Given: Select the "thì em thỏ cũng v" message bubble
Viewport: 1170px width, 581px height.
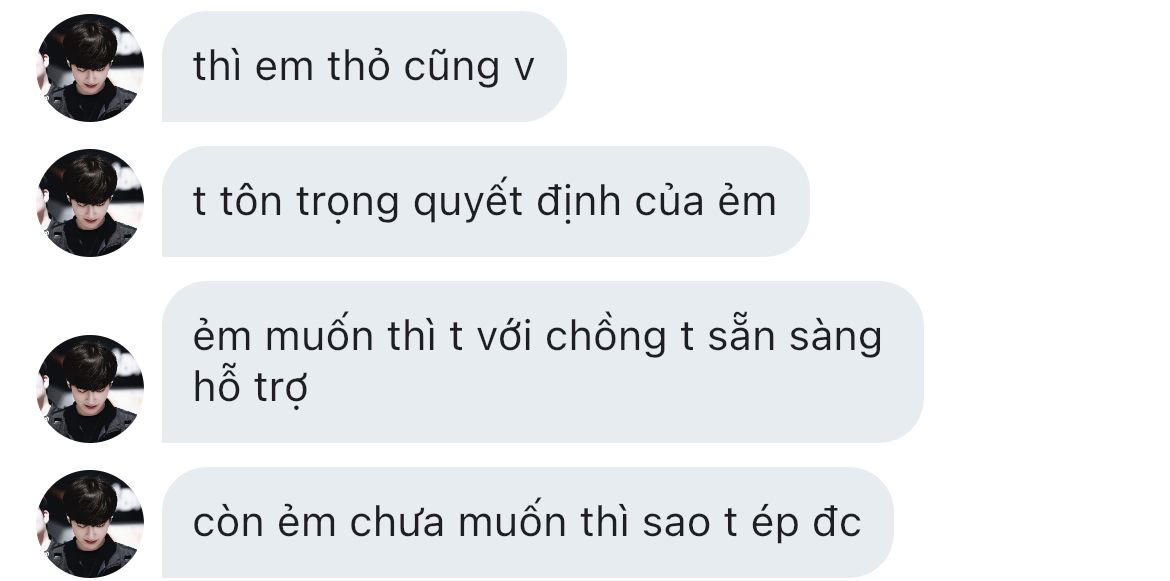Looking at the screenshot, I should [364, 66].
